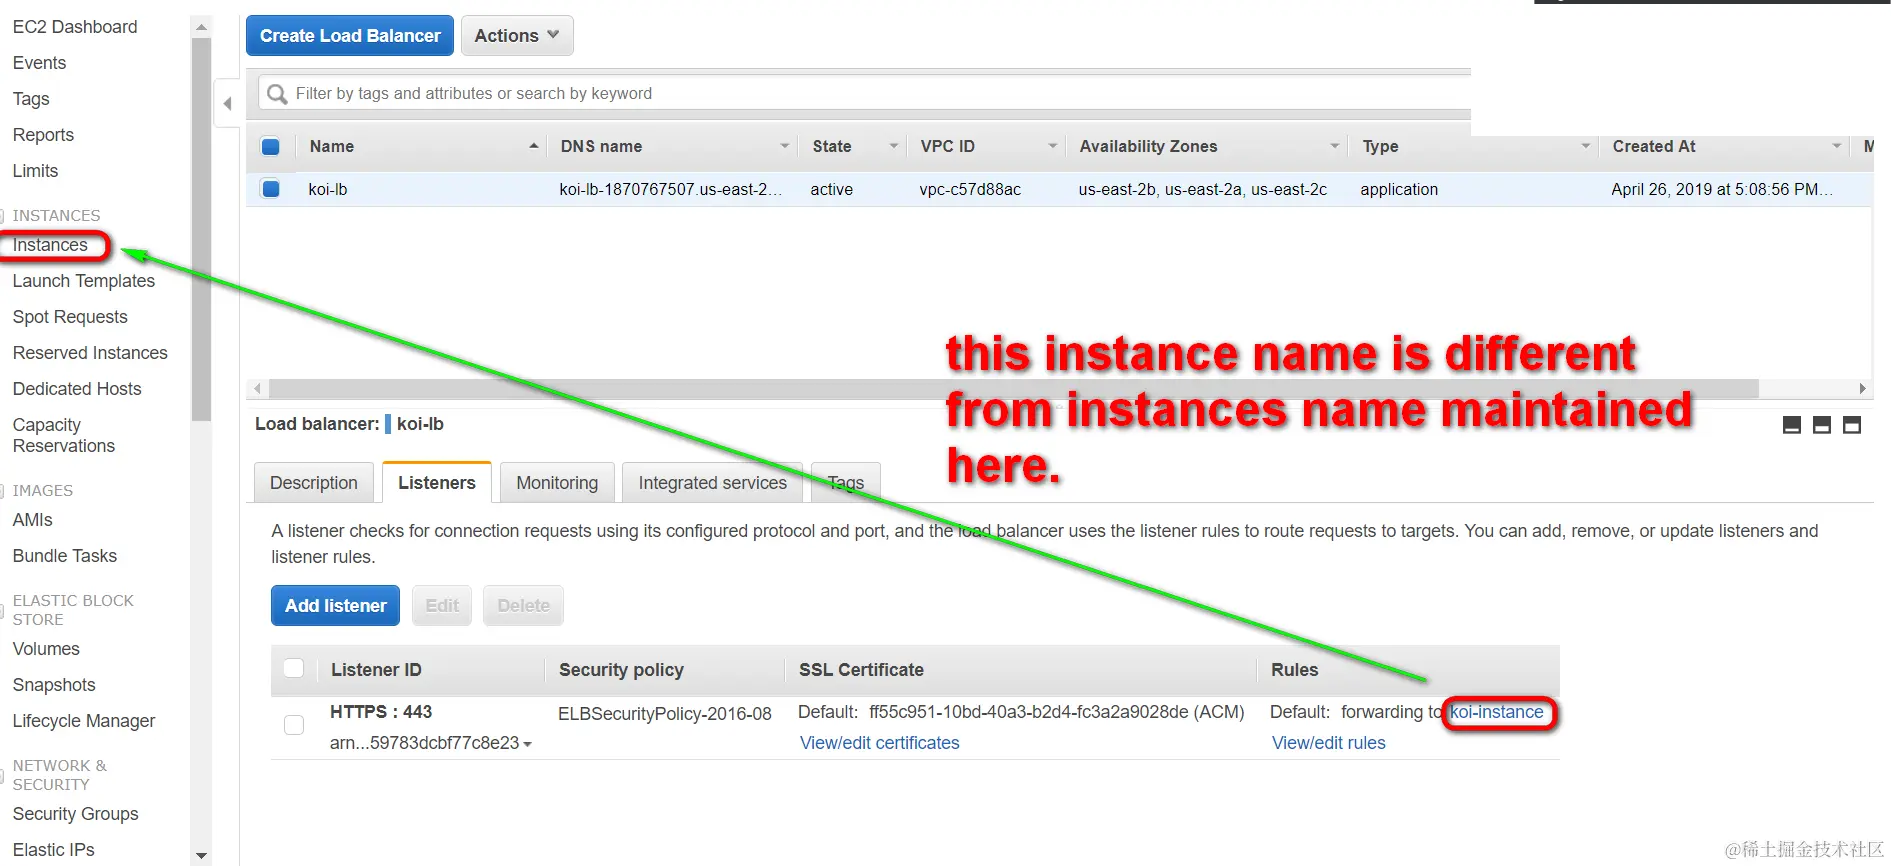Open VPC ID column sort arrow
1891x866 pixels.
point(1052,146)
